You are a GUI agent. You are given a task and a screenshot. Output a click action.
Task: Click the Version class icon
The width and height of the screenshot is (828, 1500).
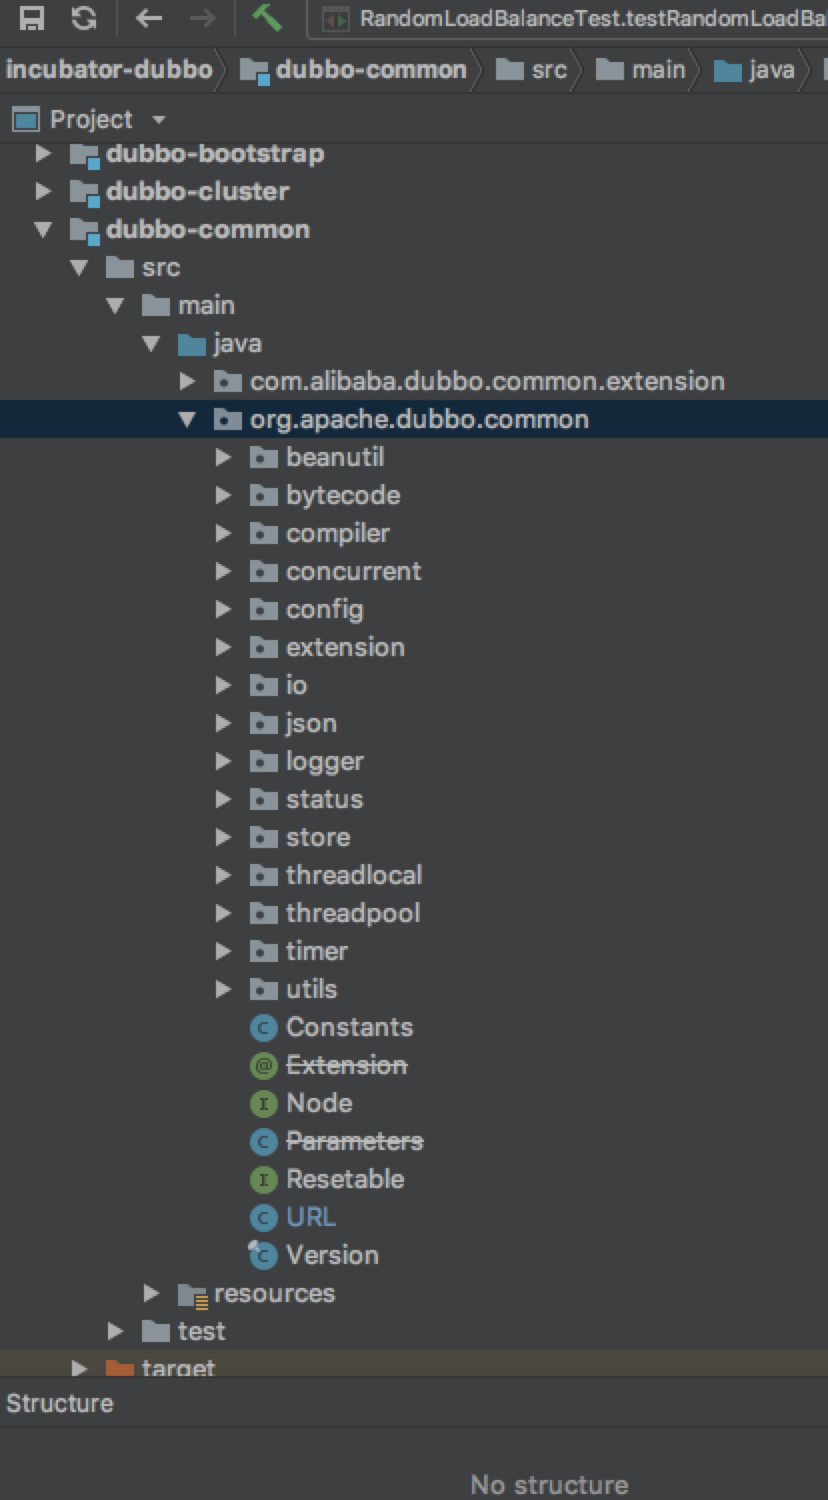tap(263, 1255)
